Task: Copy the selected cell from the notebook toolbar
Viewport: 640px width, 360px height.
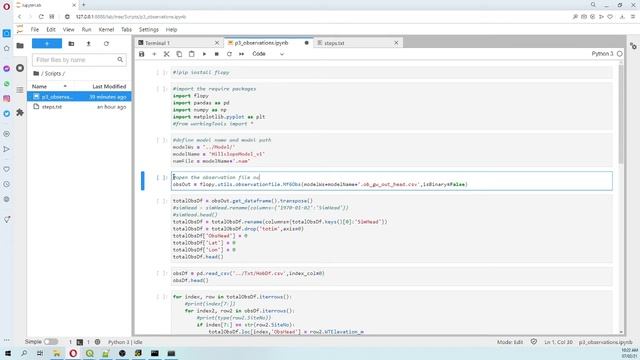Action: pyautogui.click(x=179, y=54)
